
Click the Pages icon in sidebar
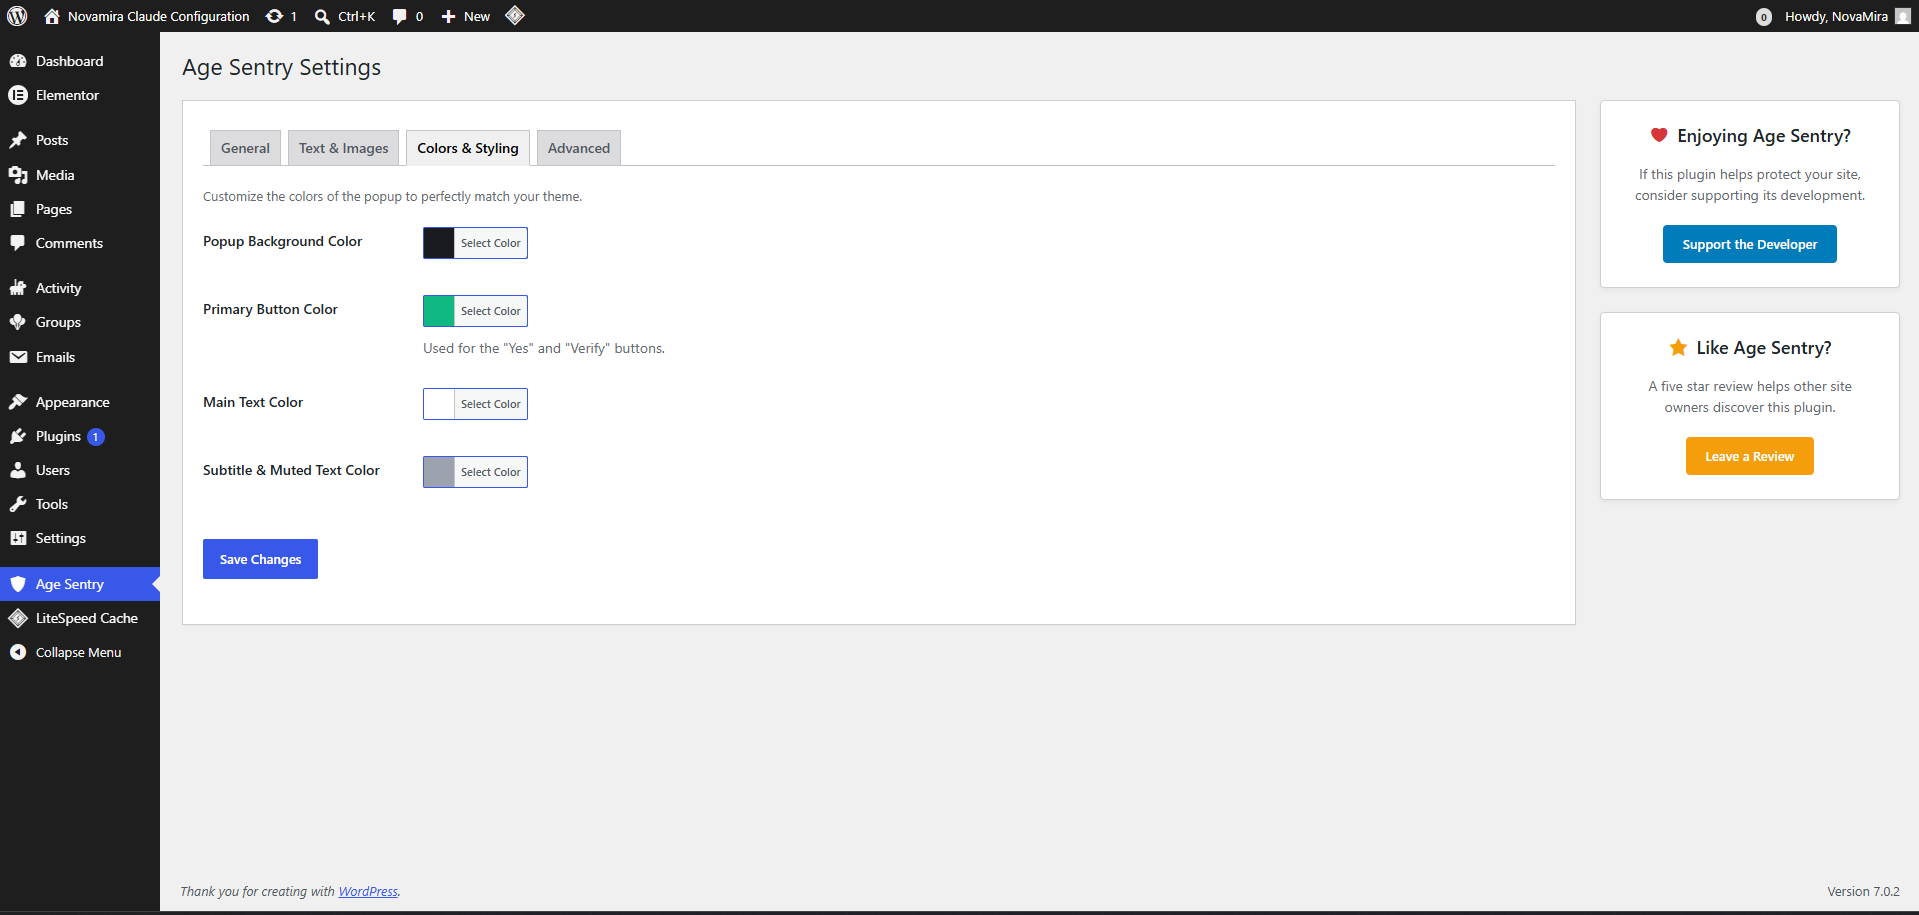(18, 209)
